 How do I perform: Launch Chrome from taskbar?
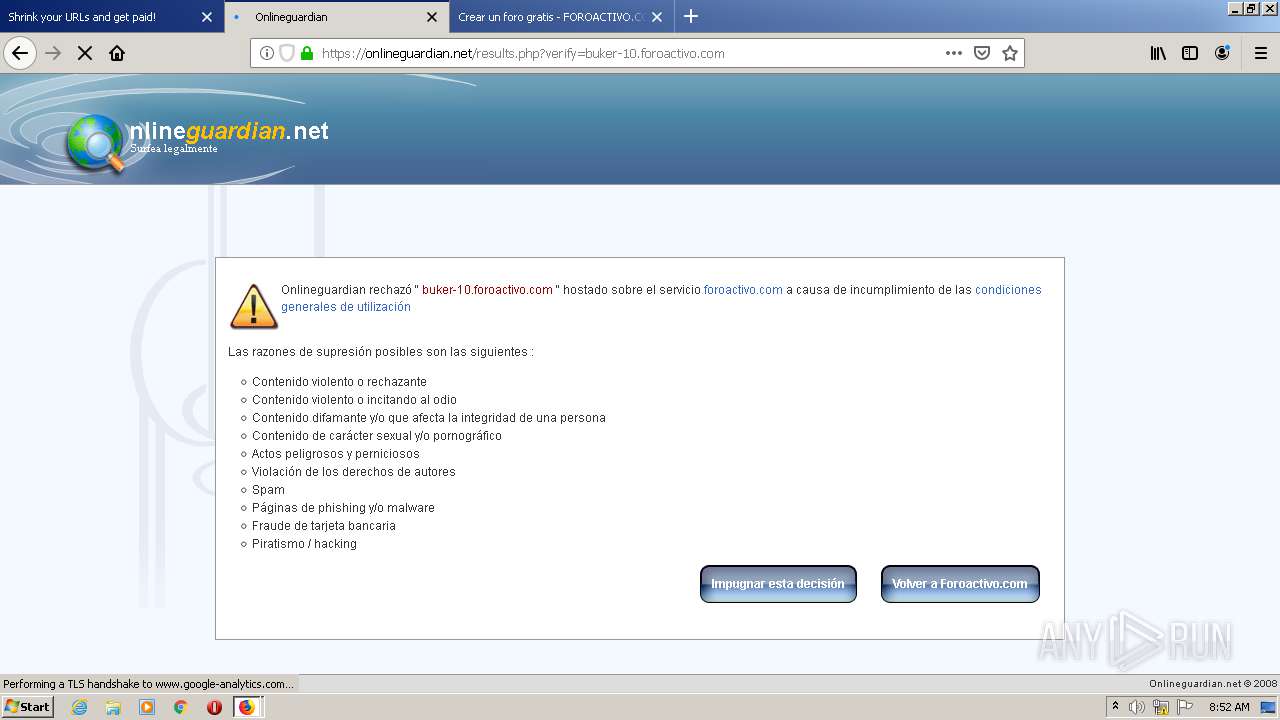click(x=181, y=707)
